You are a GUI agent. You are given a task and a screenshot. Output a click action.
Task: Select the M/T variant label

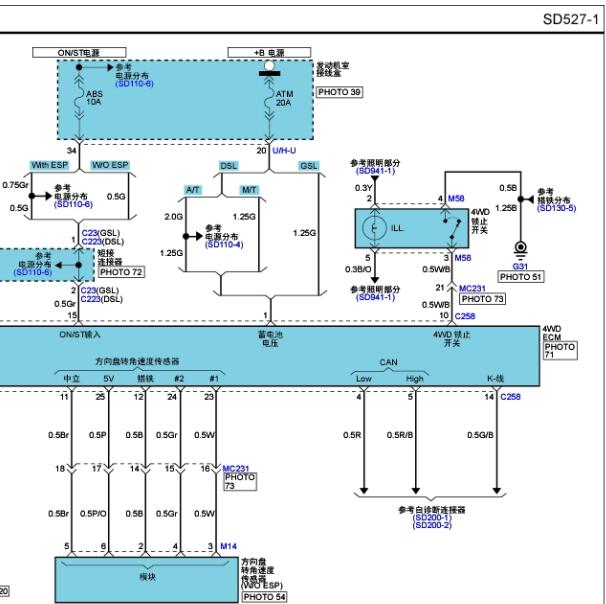(249, 190)
